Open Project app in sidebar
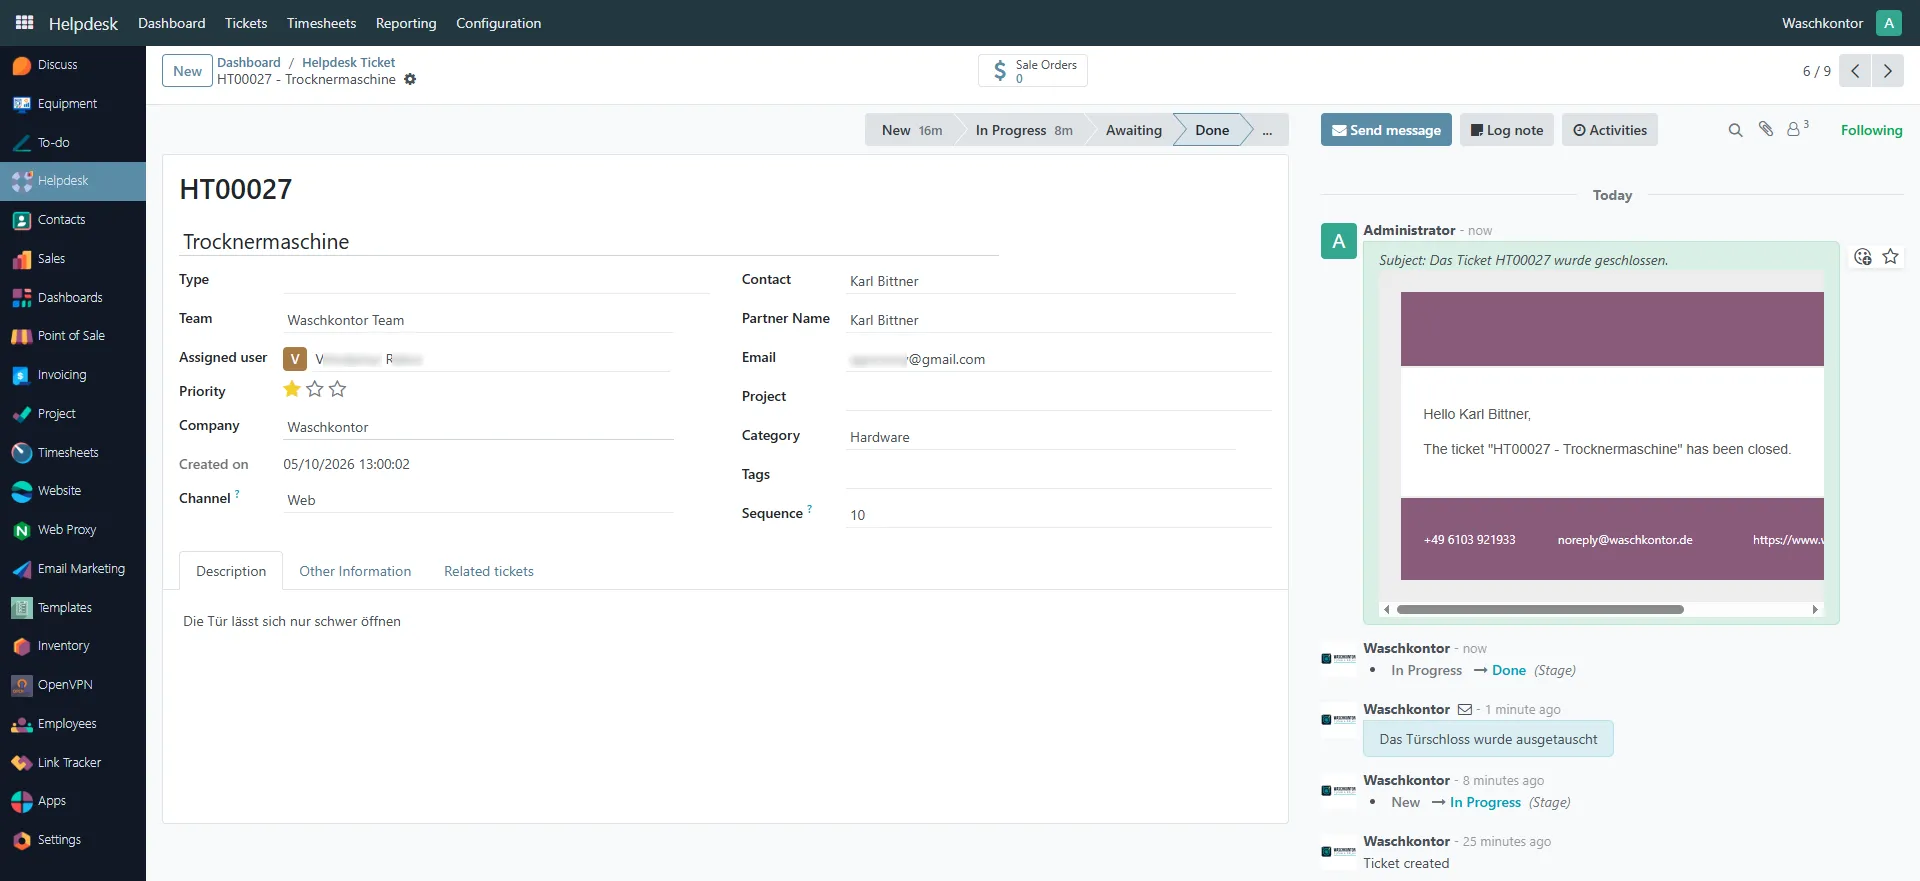 click(73, 414)
